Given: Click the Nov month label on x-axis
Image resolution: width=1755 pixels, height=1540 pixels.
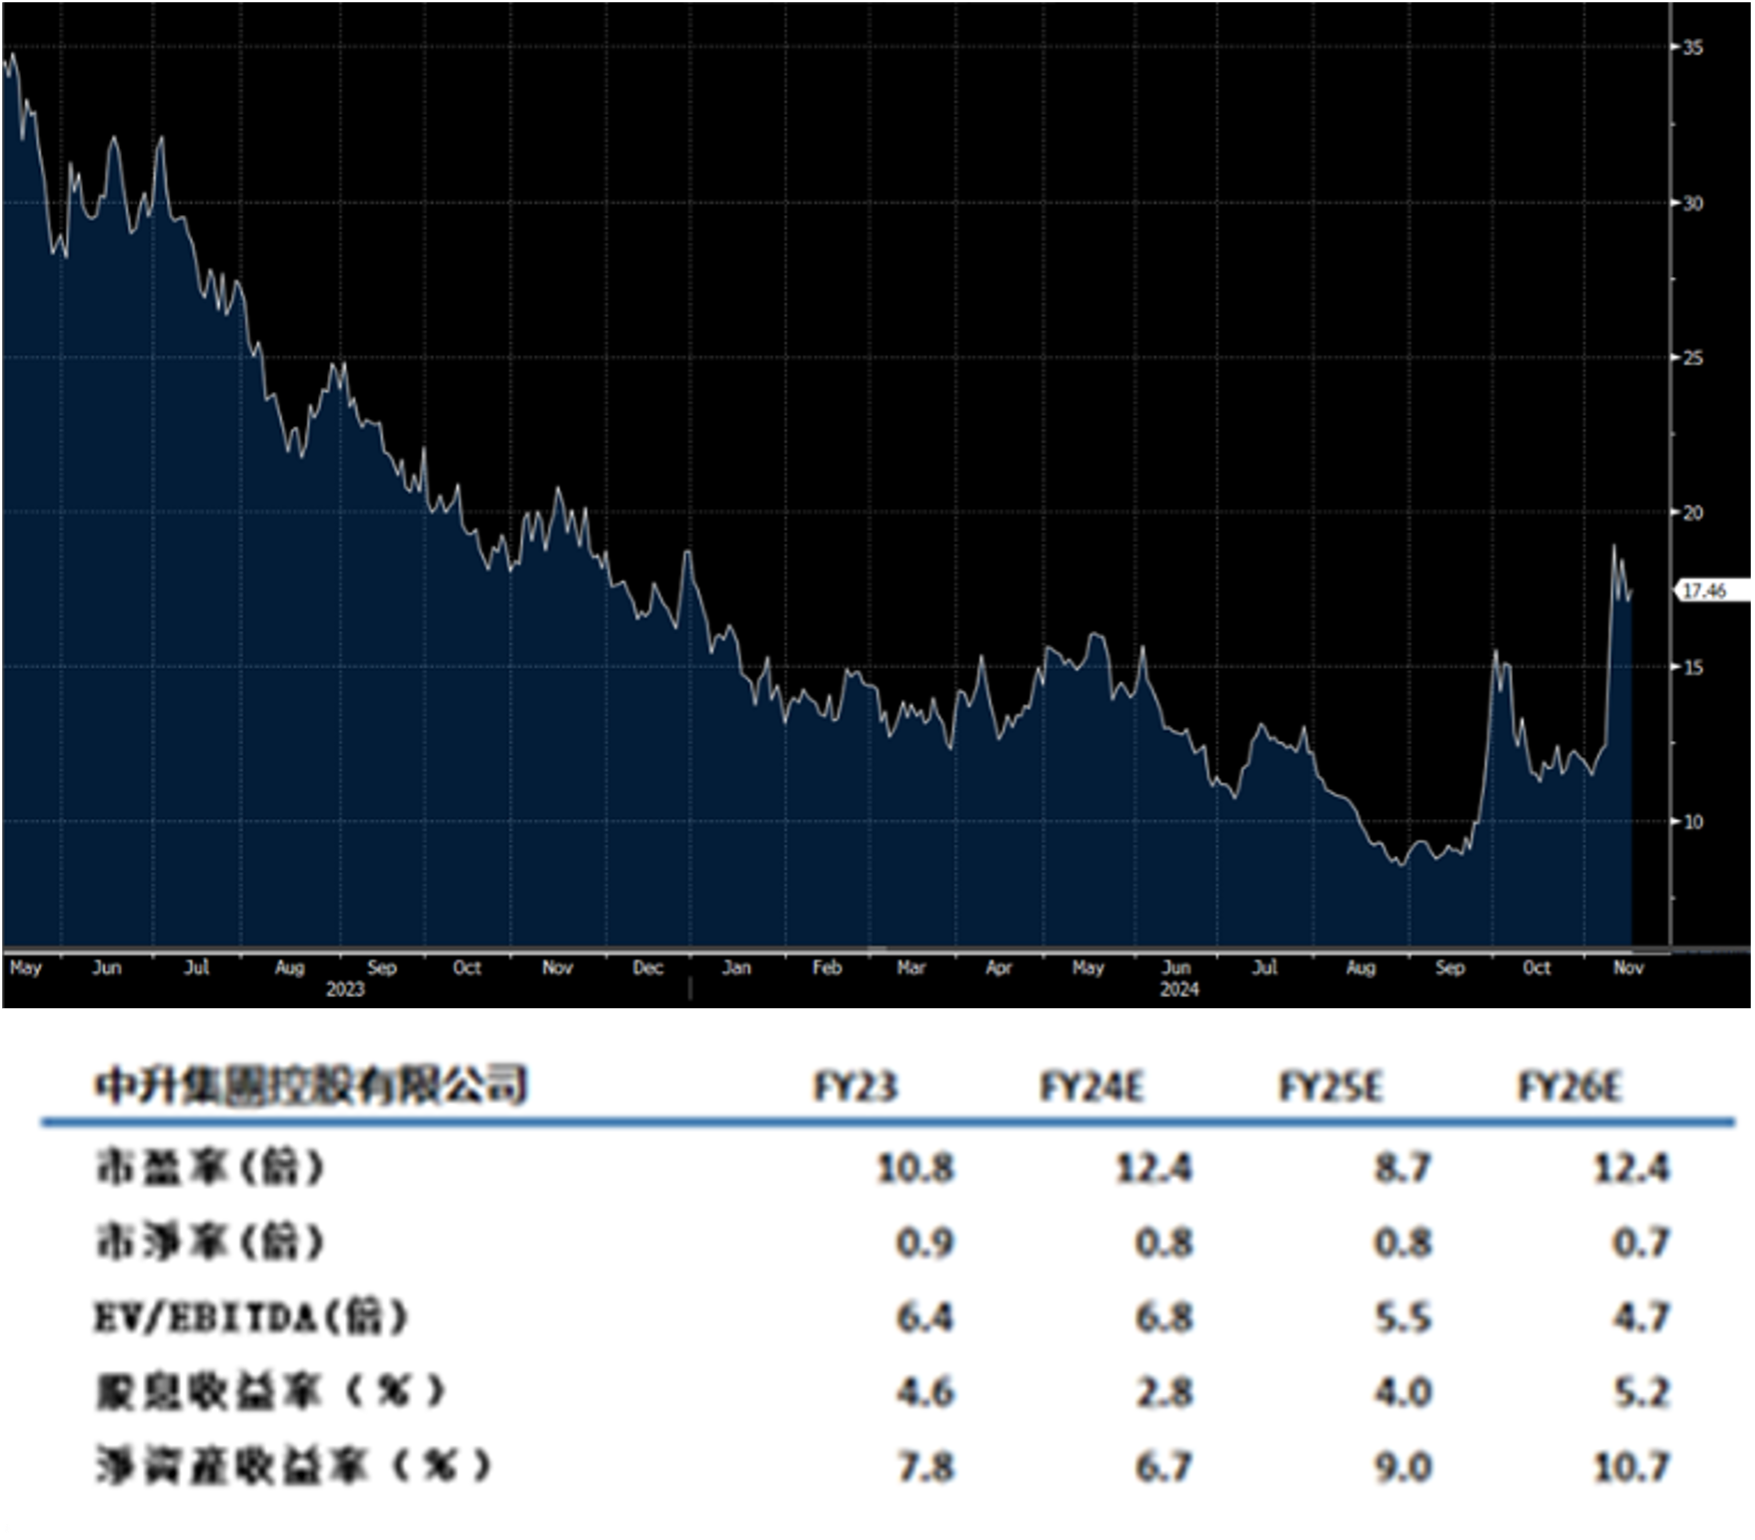Looking at the screenshot, I should click(1631, 968).
